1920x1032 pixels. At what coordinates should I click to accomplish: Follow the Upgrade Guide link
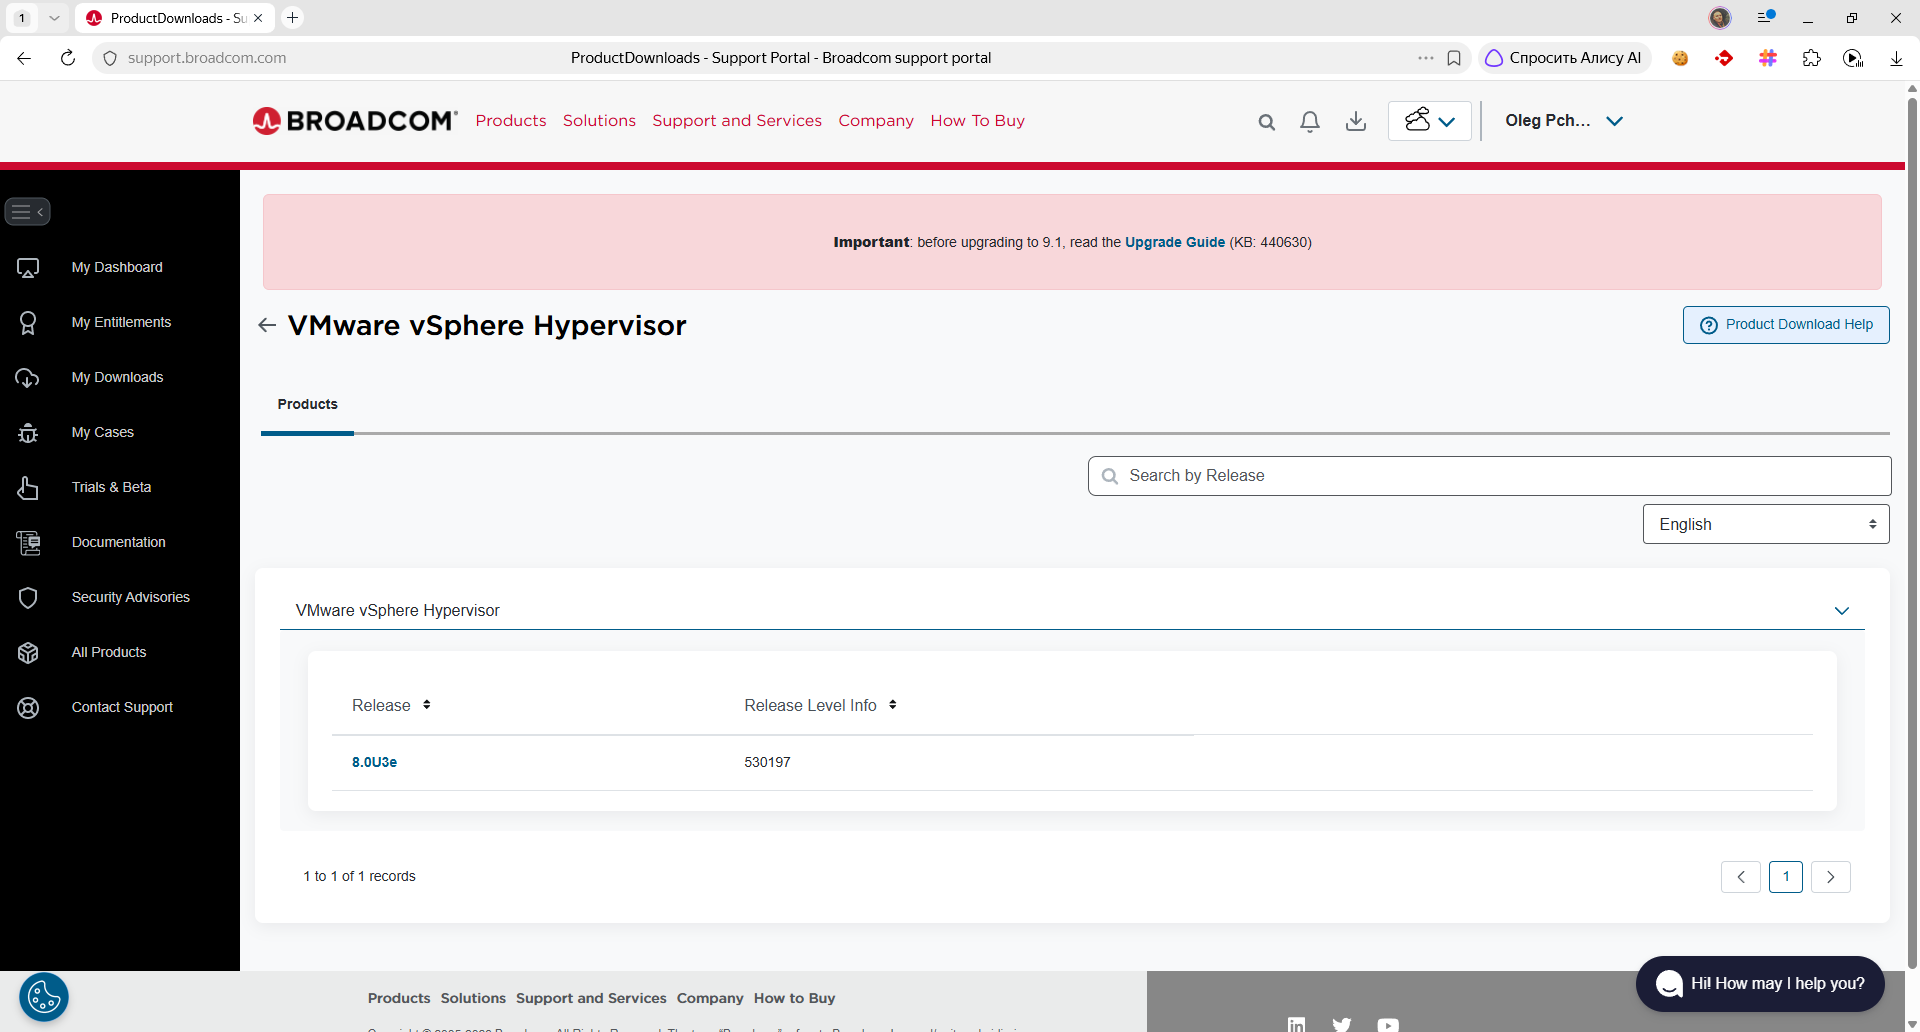[1174, 242]
